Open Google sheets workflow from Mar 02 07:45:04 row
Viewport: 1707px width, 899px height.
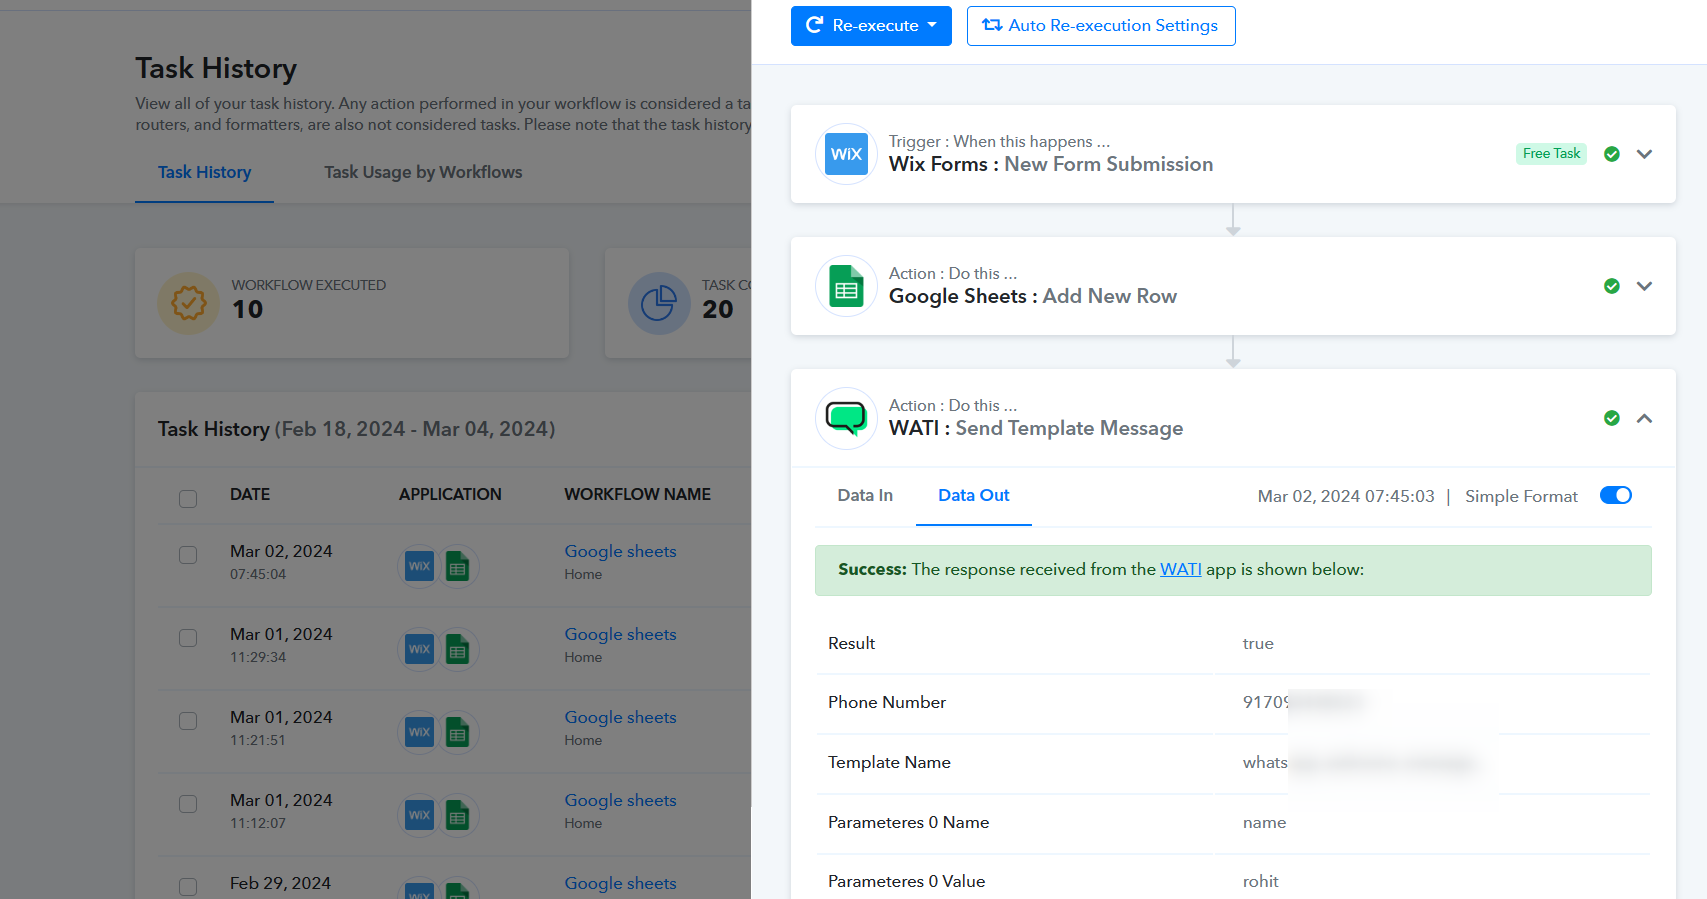coord(620,551)
